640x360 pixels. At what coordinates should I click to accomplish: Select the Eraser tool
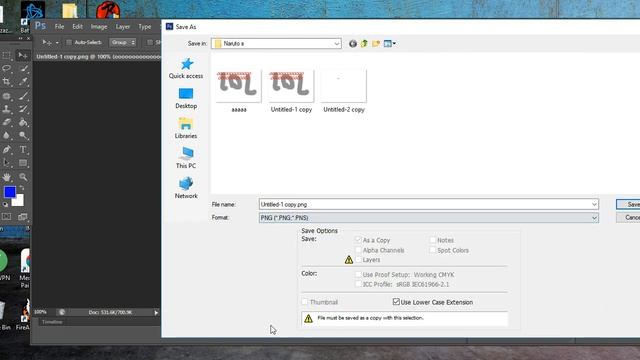[7, 122]
